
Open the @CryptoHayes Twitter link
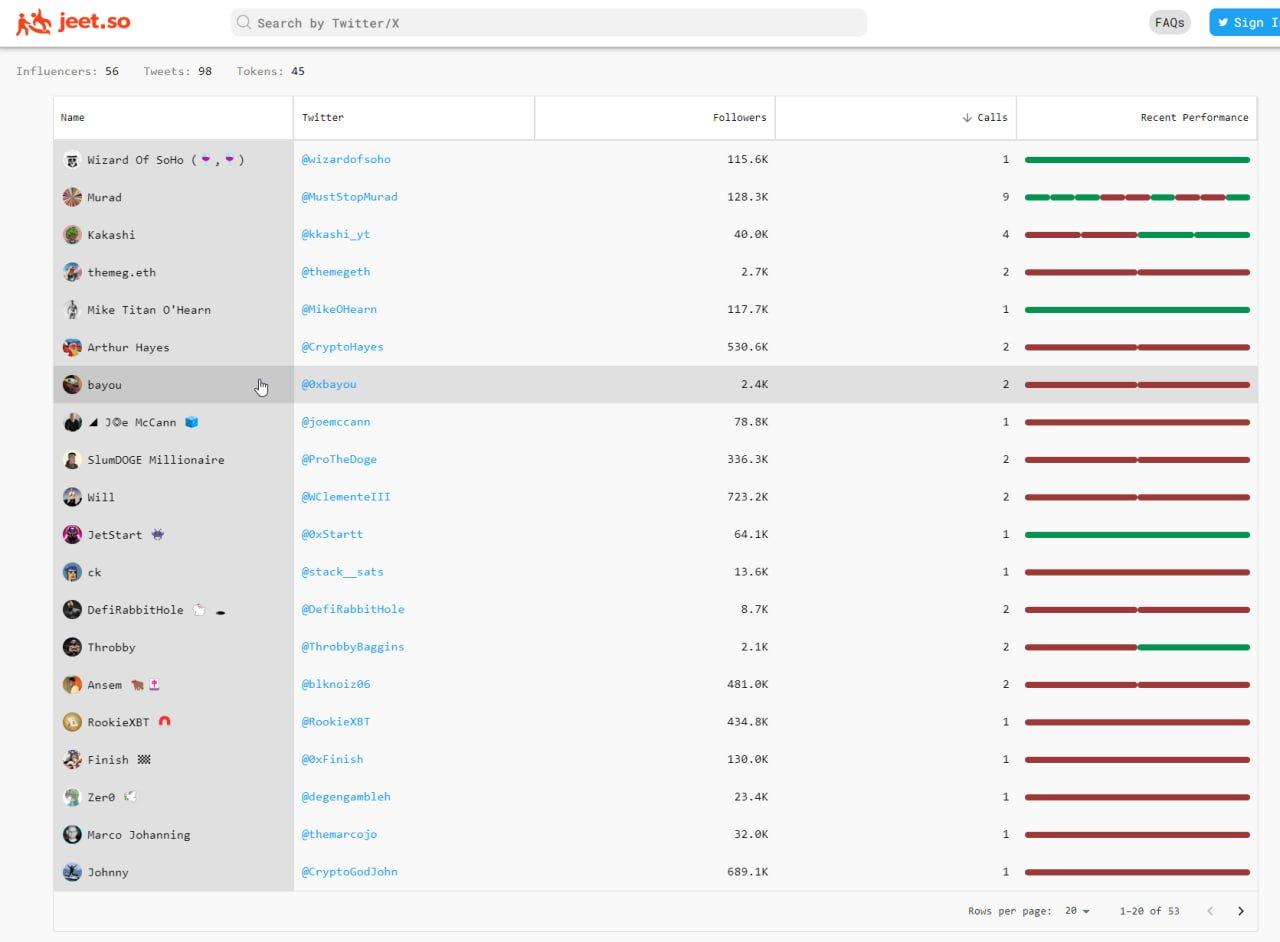pyautogui.click(x=343, y=347)
